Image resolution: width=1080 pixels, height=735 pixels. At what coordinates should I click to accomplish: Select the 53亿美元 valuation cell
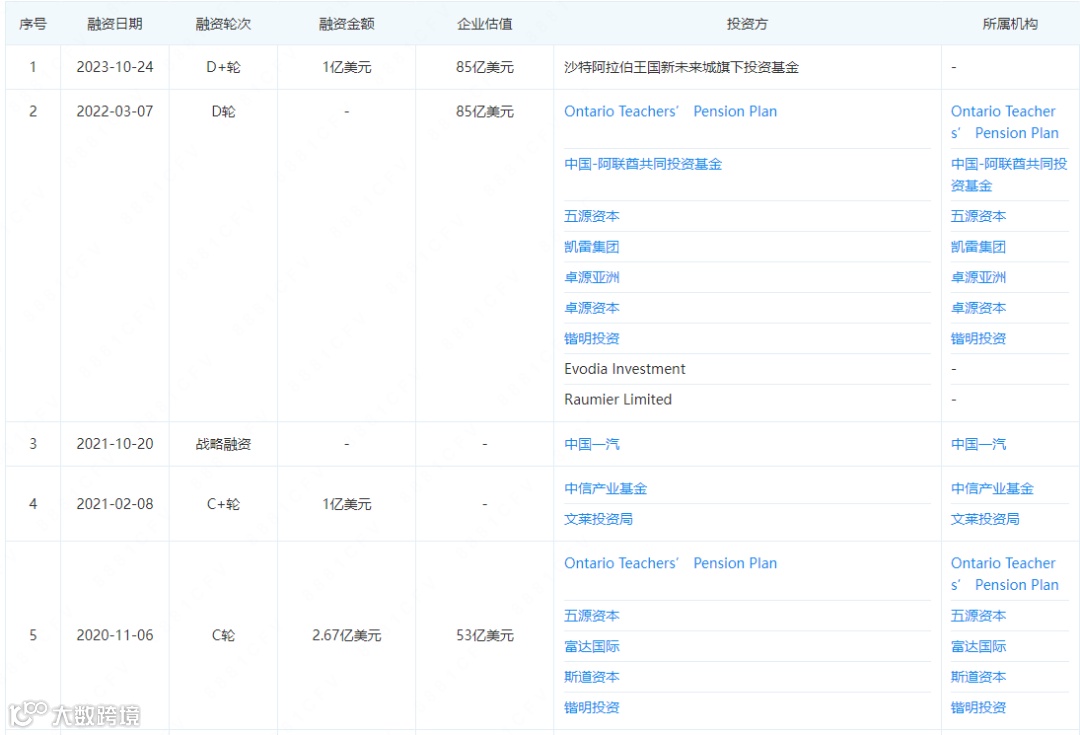pyautogui.click(x=485, y=635)
